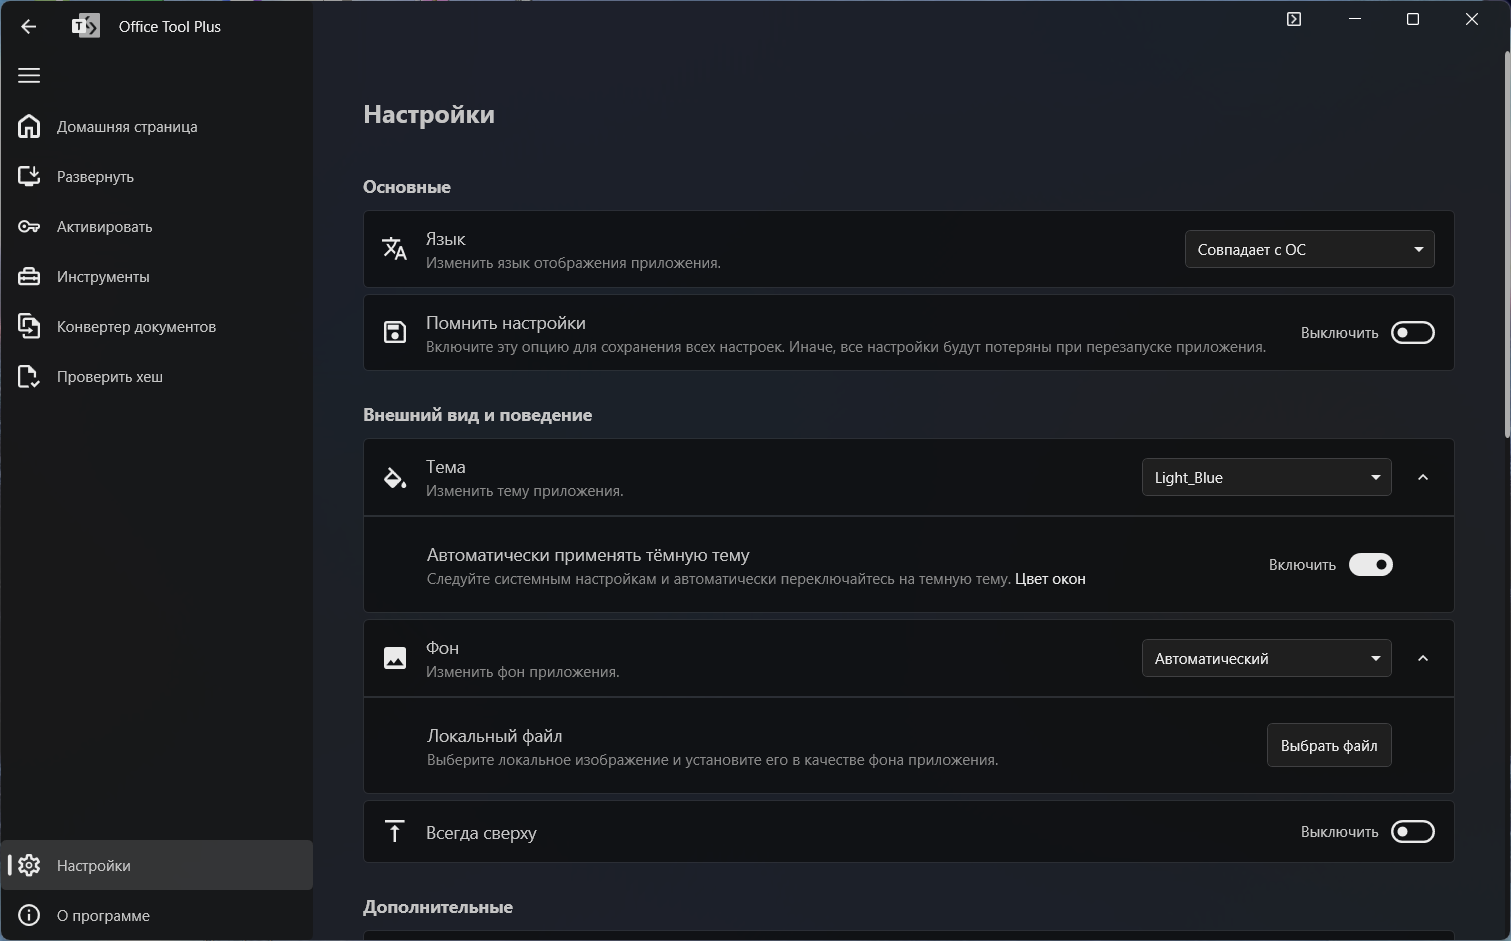Open the language dropdown 'Совпадает с ОС'

[x=1308, y=250]
